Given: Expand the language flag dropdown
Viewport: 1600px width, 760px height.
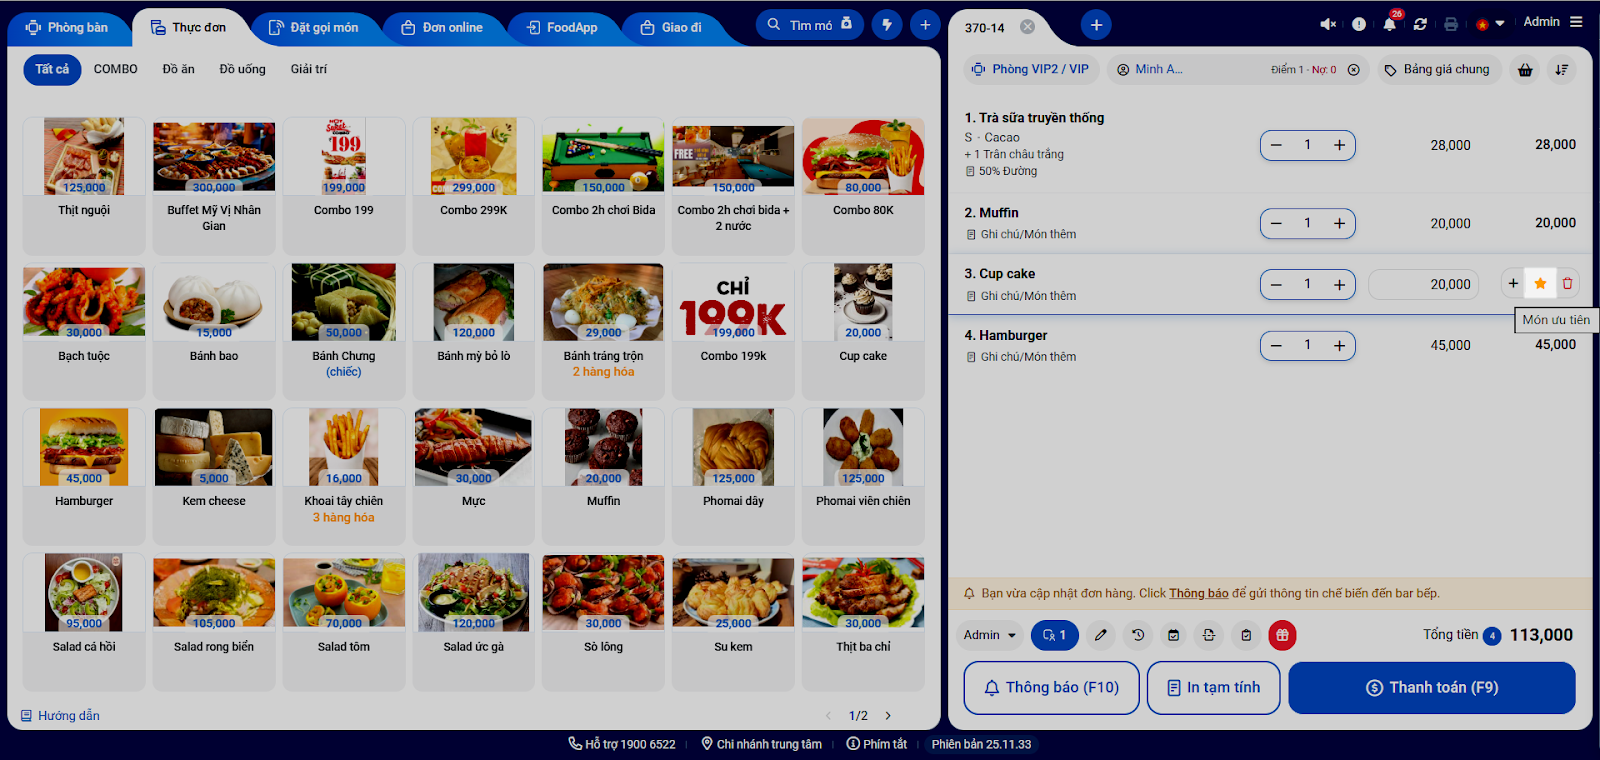Looking at the screenshot, I should click(x=1490, y=24).
